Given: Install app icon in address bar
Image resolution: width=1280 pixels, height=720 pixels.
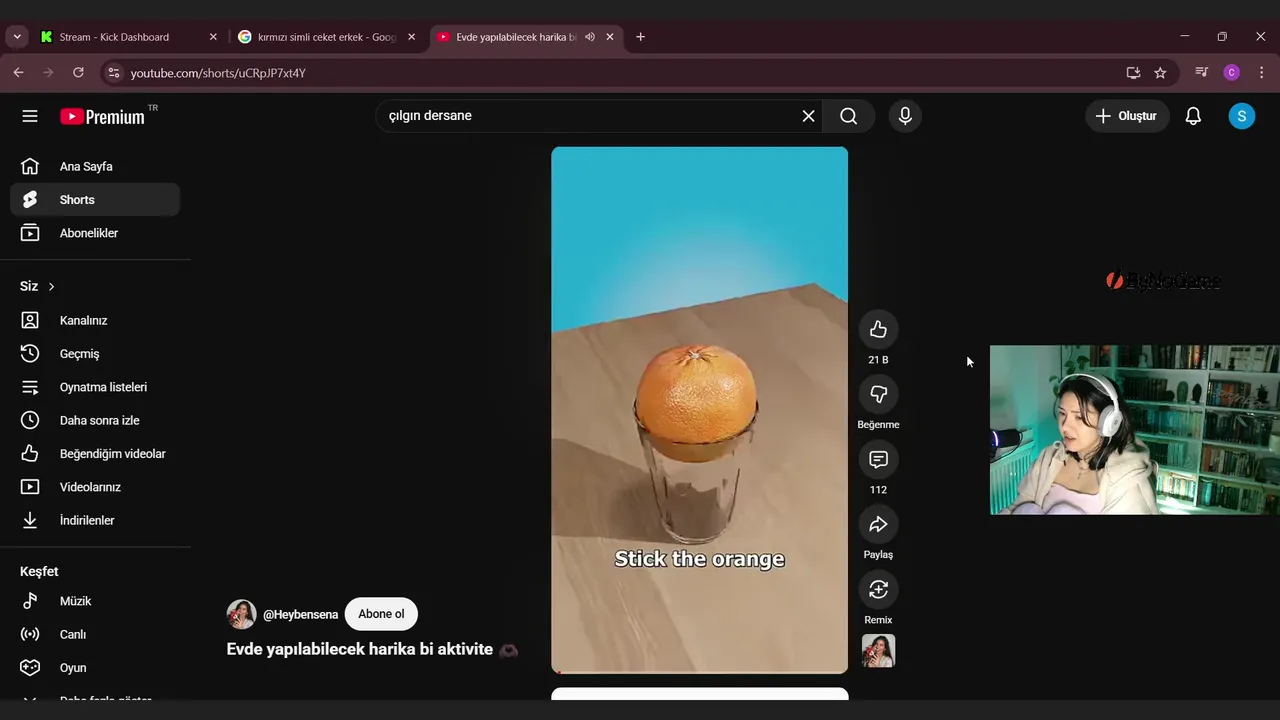Looking at the screenshot, I should tap(1133, 73).
